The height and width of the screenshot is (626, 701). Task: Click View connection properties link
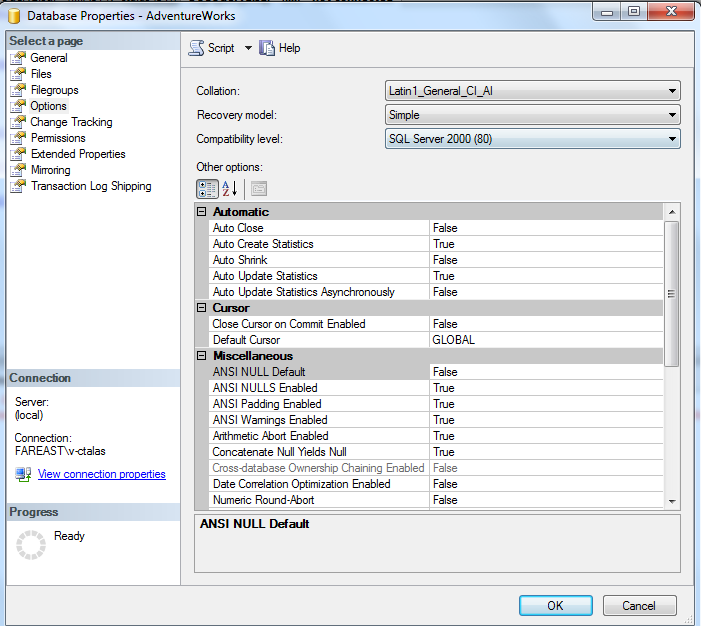(101, 474)
